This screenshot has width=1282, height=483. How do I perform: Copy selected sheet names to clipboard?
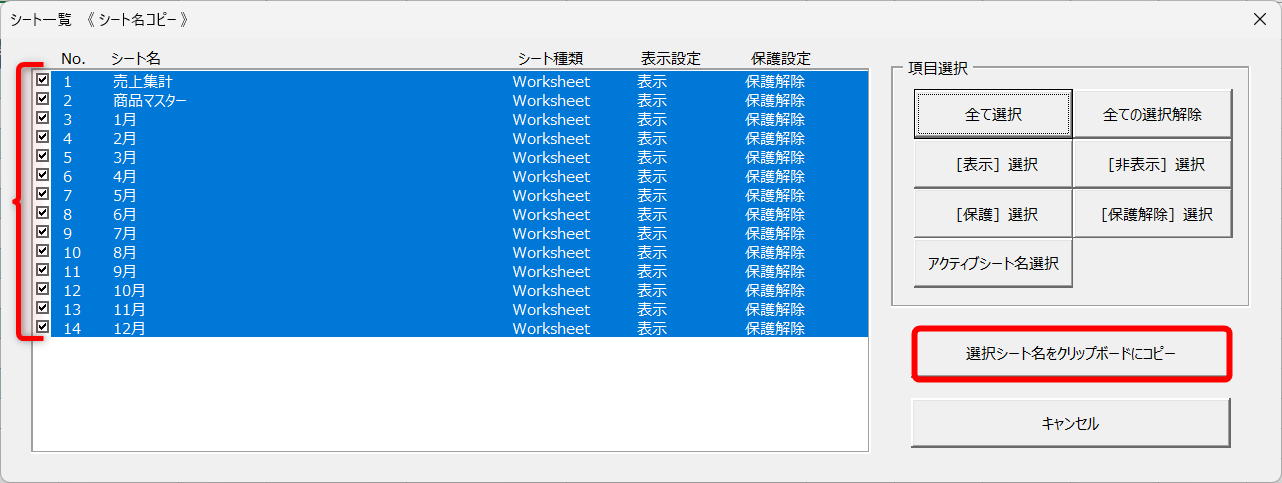[1071, 354]
